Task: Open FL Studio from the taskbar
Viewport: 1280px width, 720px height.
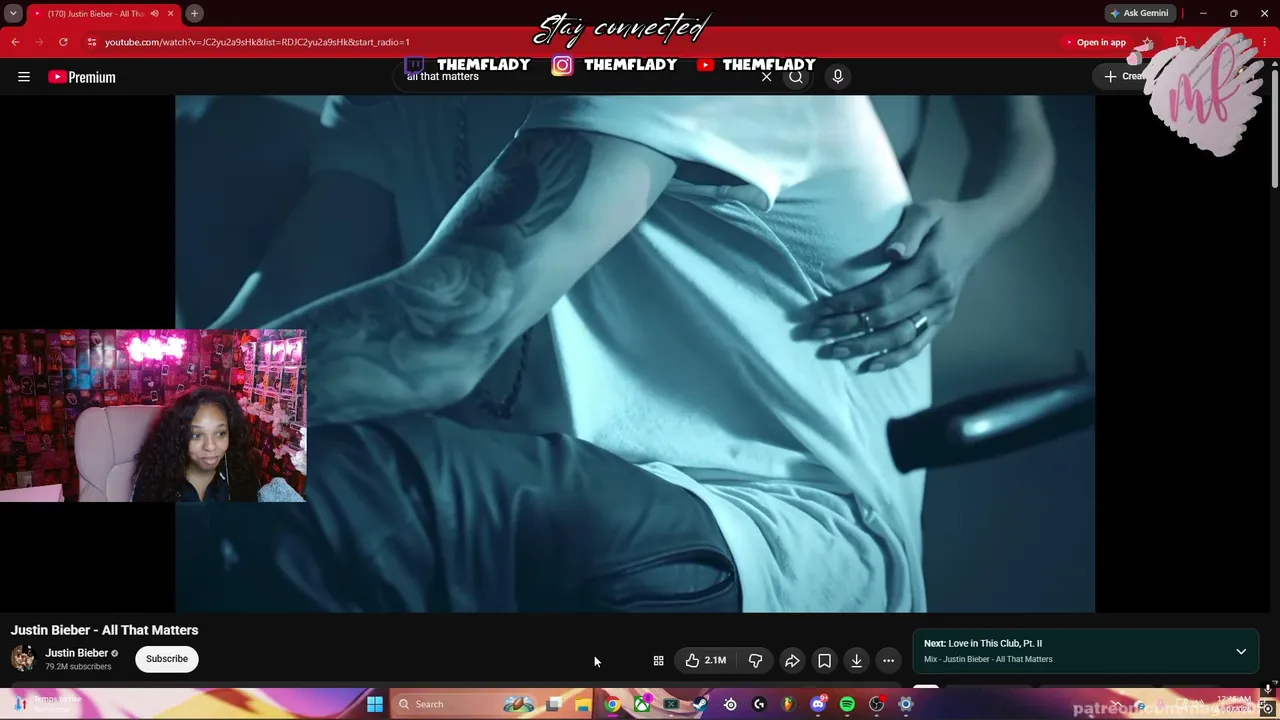Action: [x=788, y=704]
